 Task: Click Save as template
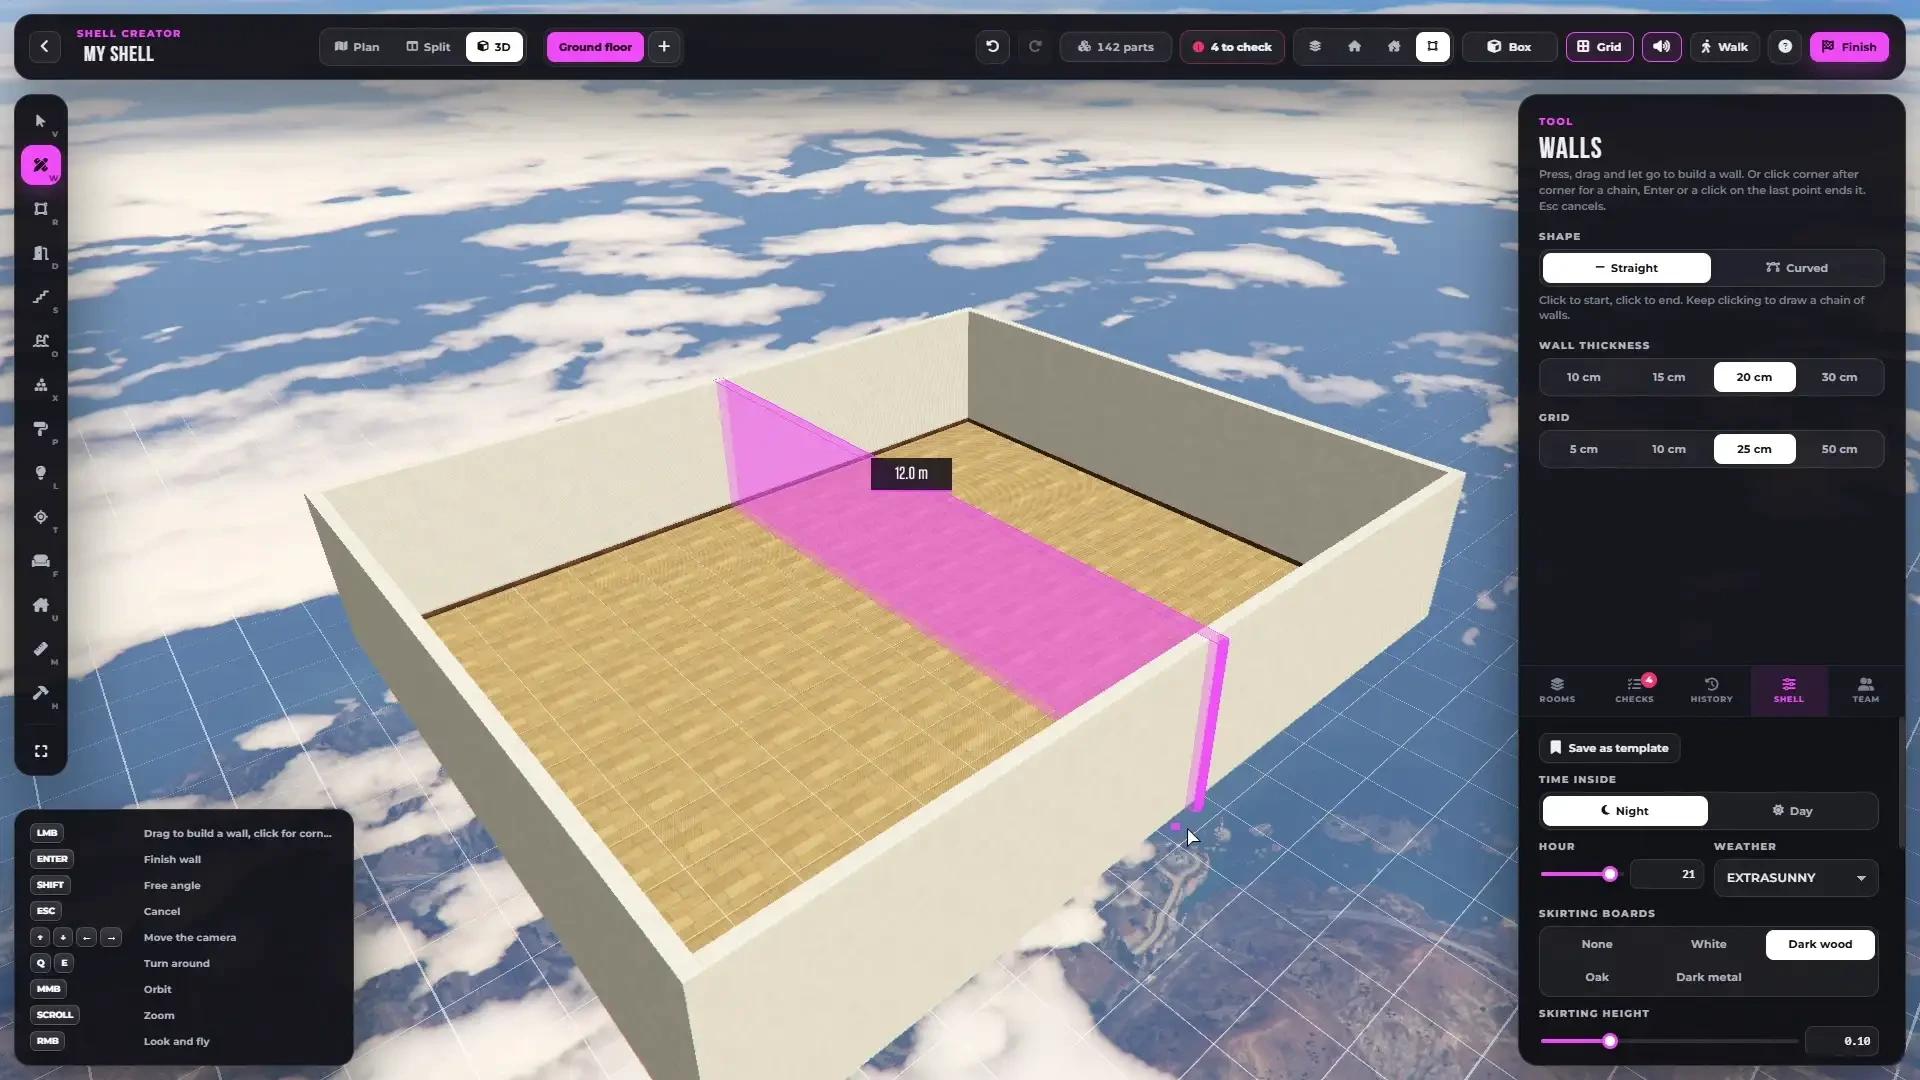point(1609,748)
